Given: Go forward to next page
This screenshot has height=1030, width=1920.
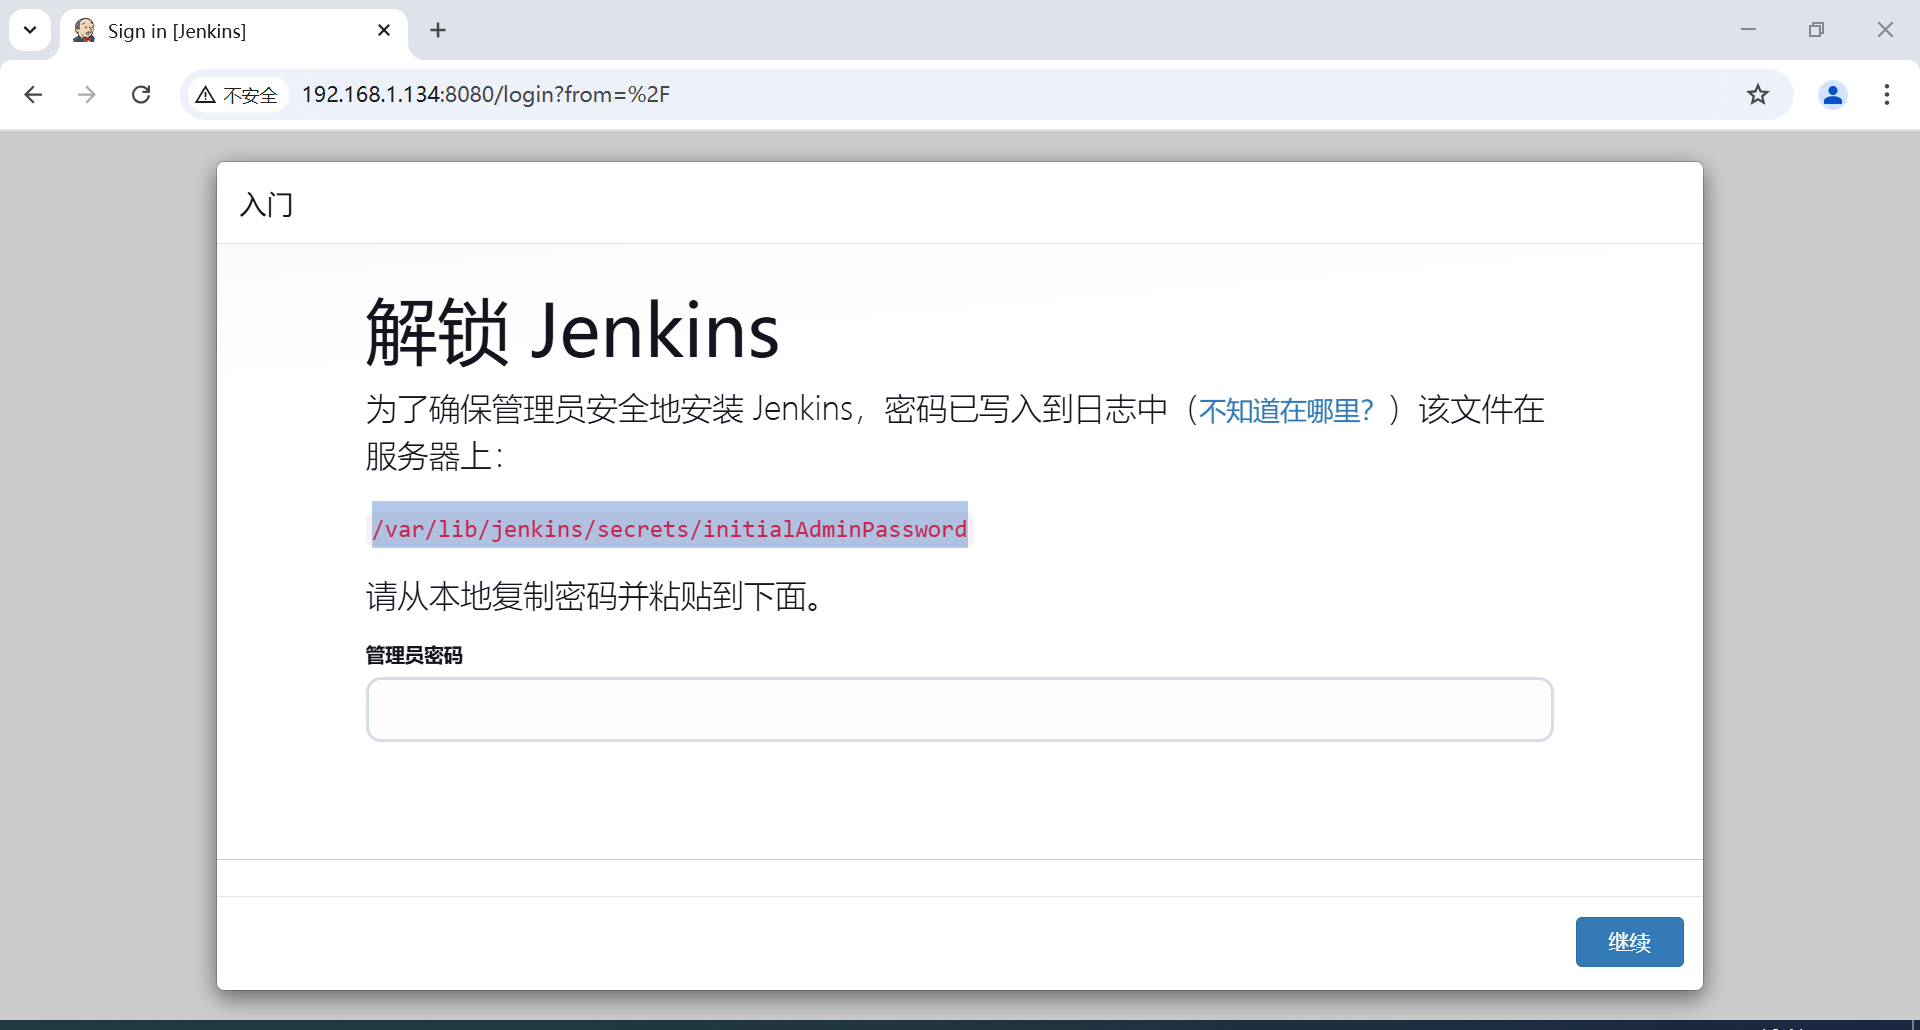Looking at the screenshot, I should tap(87, 94).
